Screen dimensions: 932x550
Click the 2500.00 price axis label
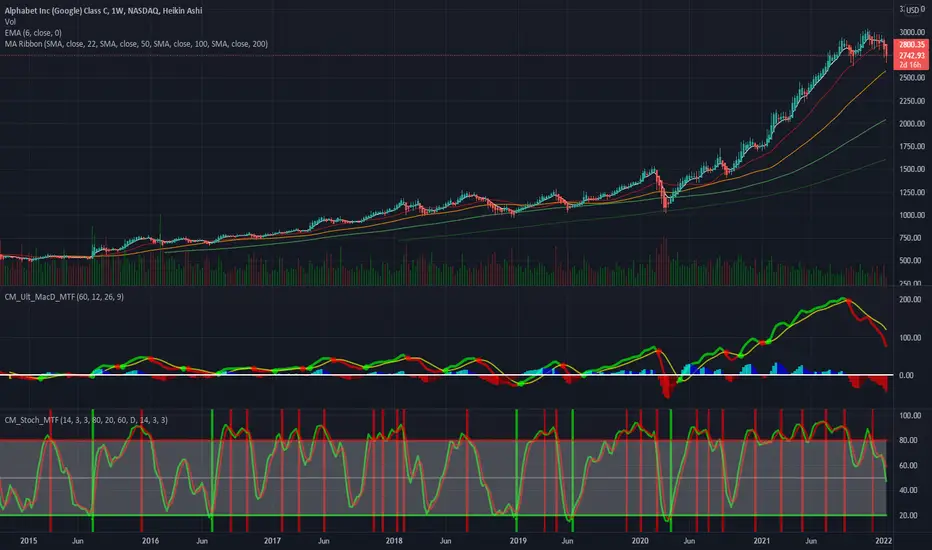(x=912, y=78)
